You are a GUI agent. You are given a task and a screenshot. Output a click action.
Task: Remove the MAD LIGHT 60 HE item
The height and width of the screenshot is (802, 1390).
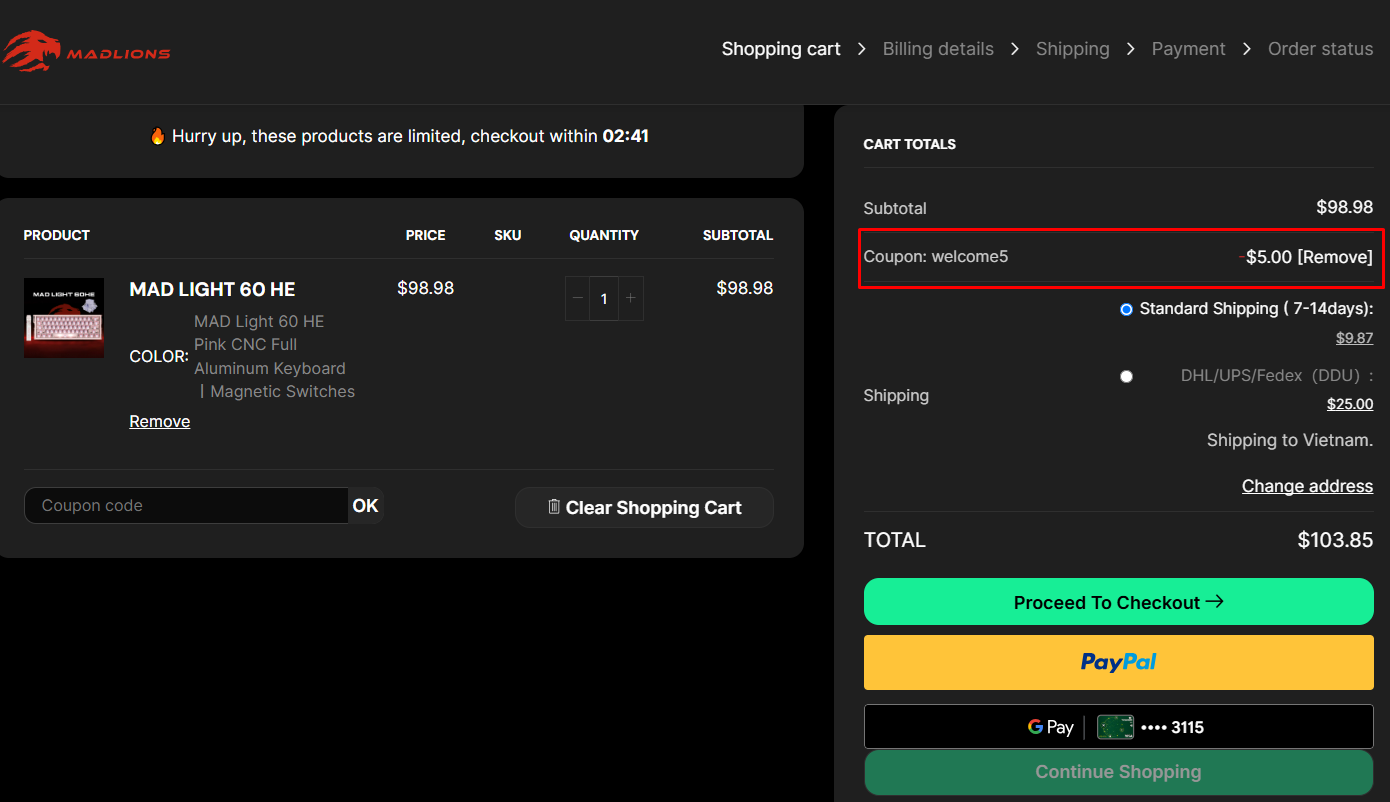coord(160,421)
